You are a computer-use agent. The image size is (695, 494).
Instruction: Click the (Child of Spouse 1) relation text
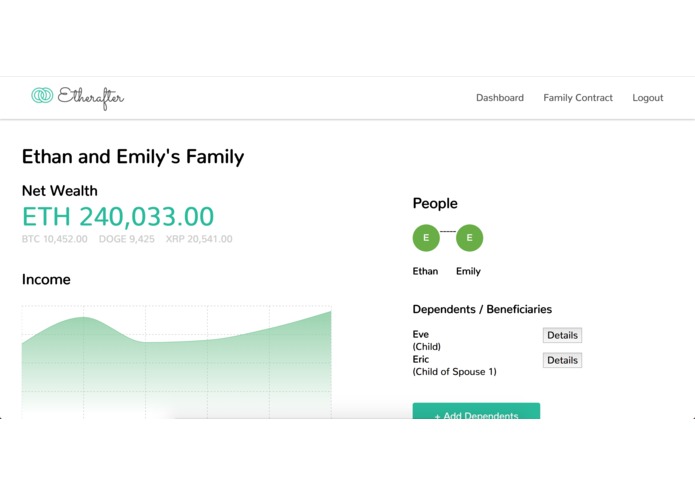pyautogui.click(x=454, y=372)
